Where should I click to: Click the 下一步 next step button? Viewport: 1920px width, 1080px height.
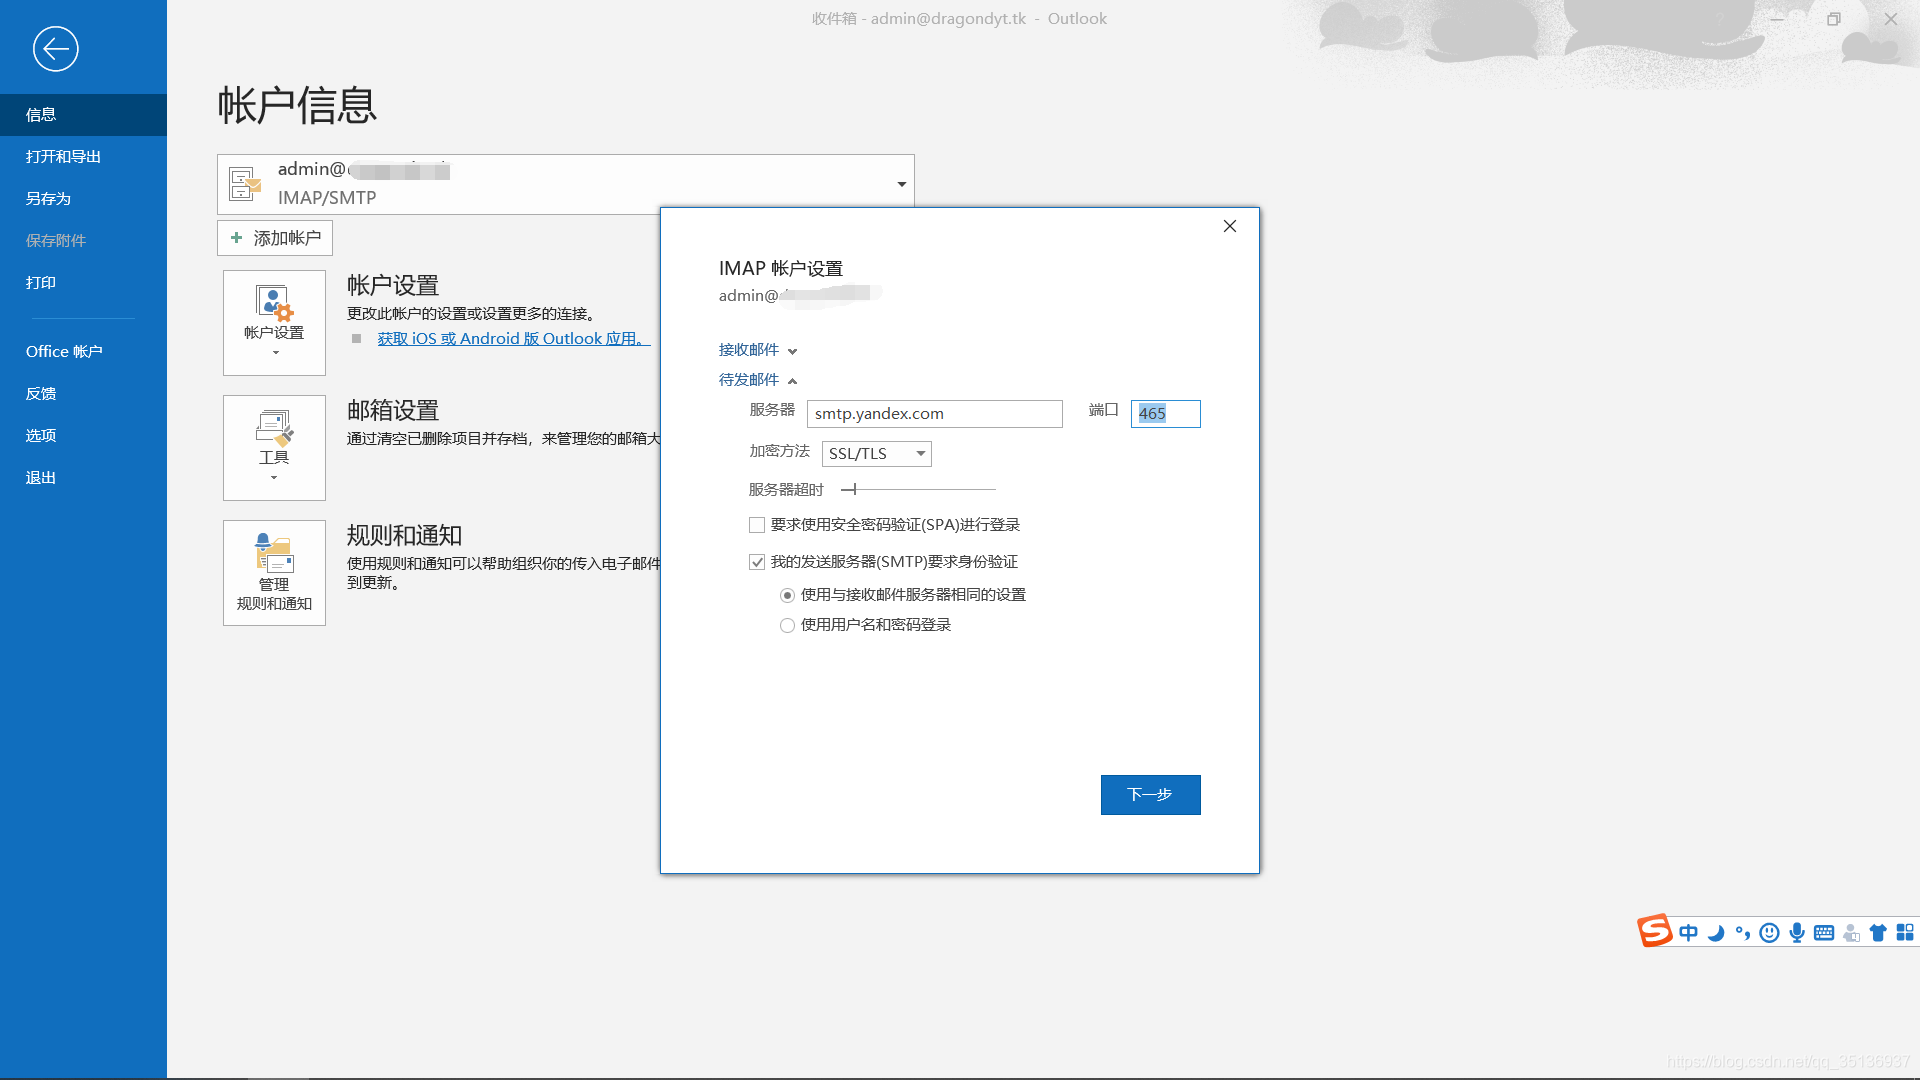(1150, 794)
